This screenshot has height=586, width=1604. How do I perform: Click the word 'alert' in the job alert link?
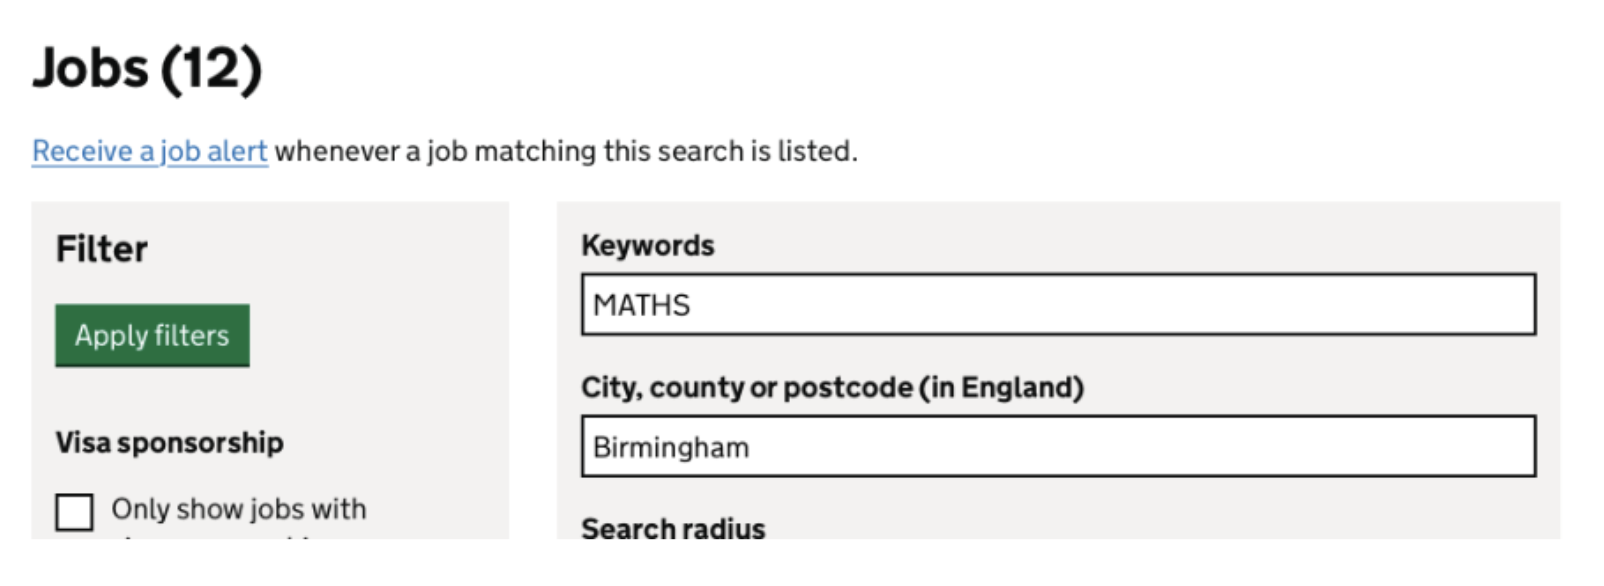tap(237, 151)
